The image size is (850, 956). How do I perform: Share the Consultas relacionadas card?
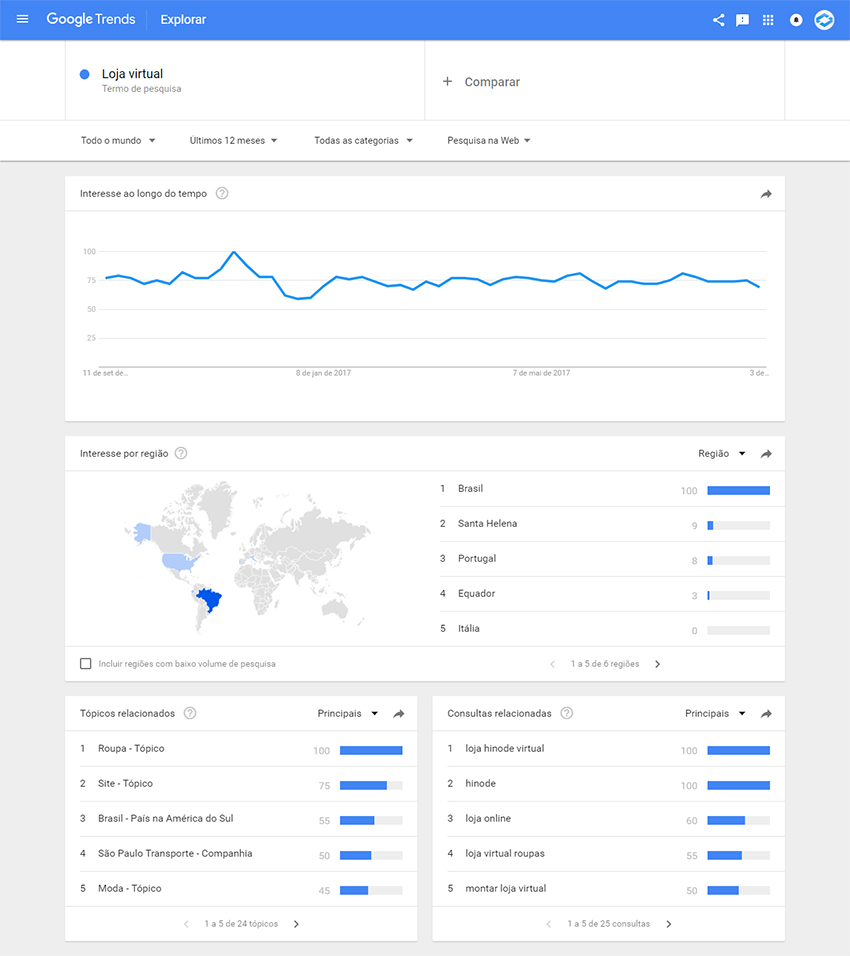click(766, 713)
